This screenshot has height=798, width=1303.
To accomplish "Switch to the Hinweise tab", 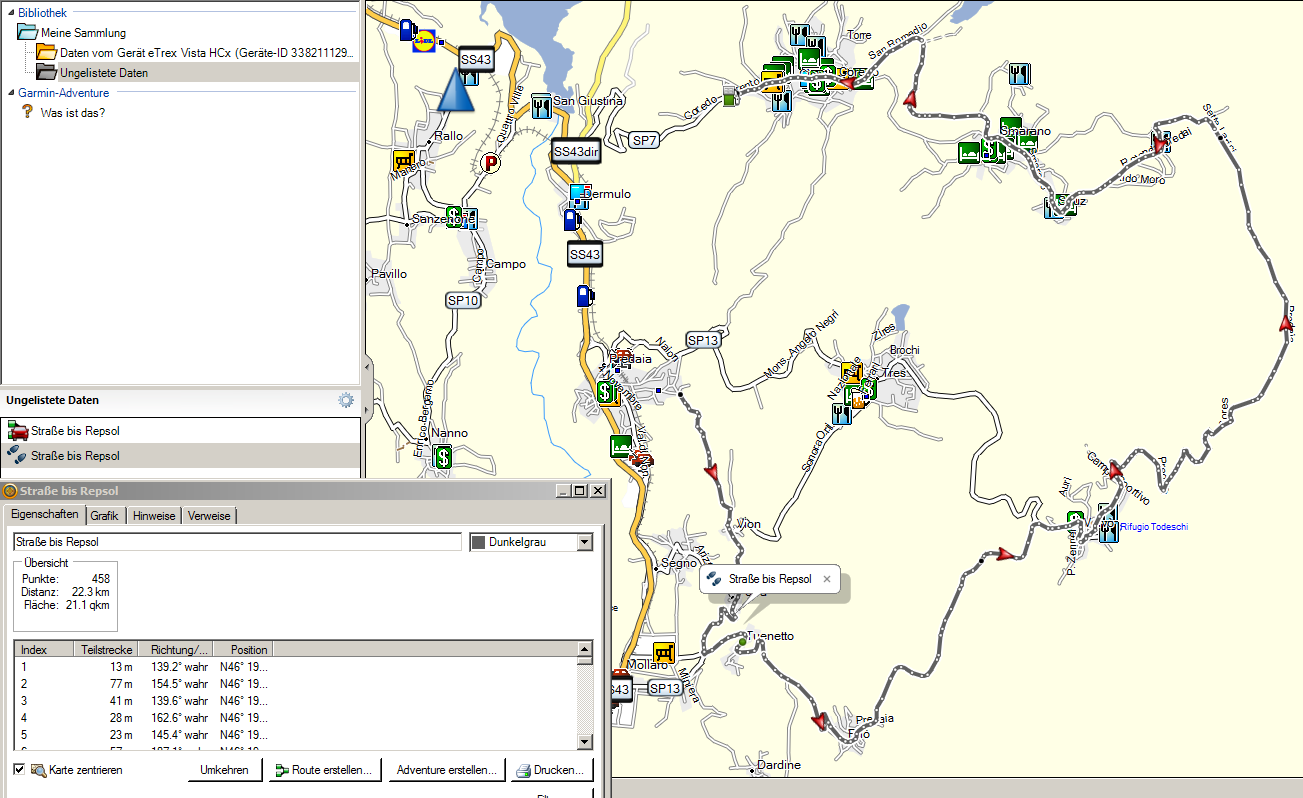I will pos(154,516).
